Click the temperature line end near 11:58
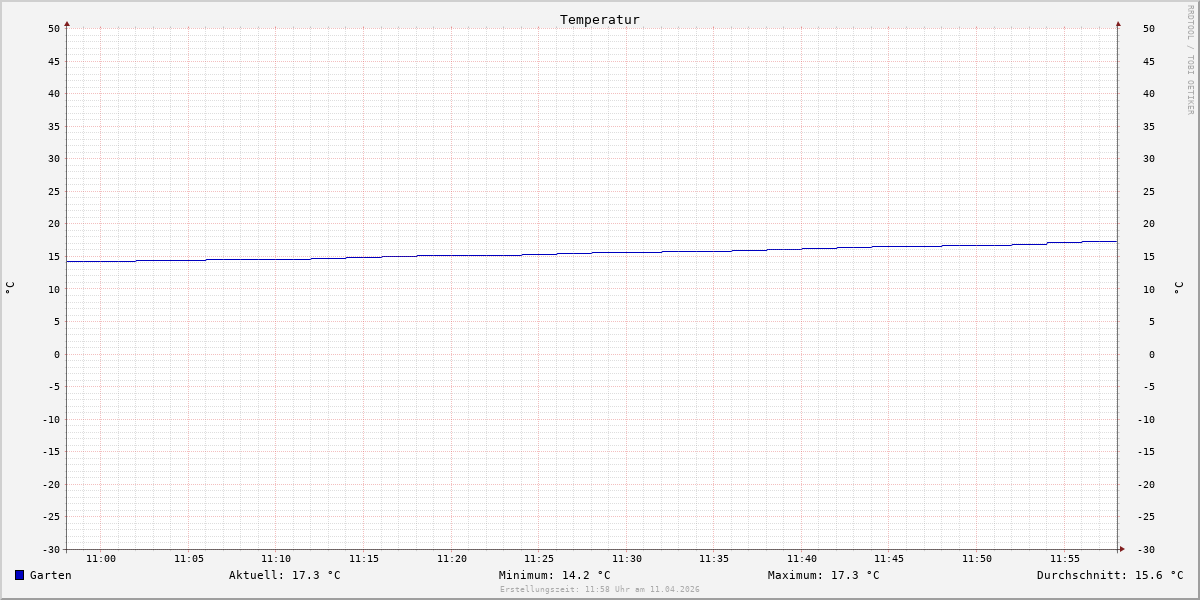 coord(1116,241)
